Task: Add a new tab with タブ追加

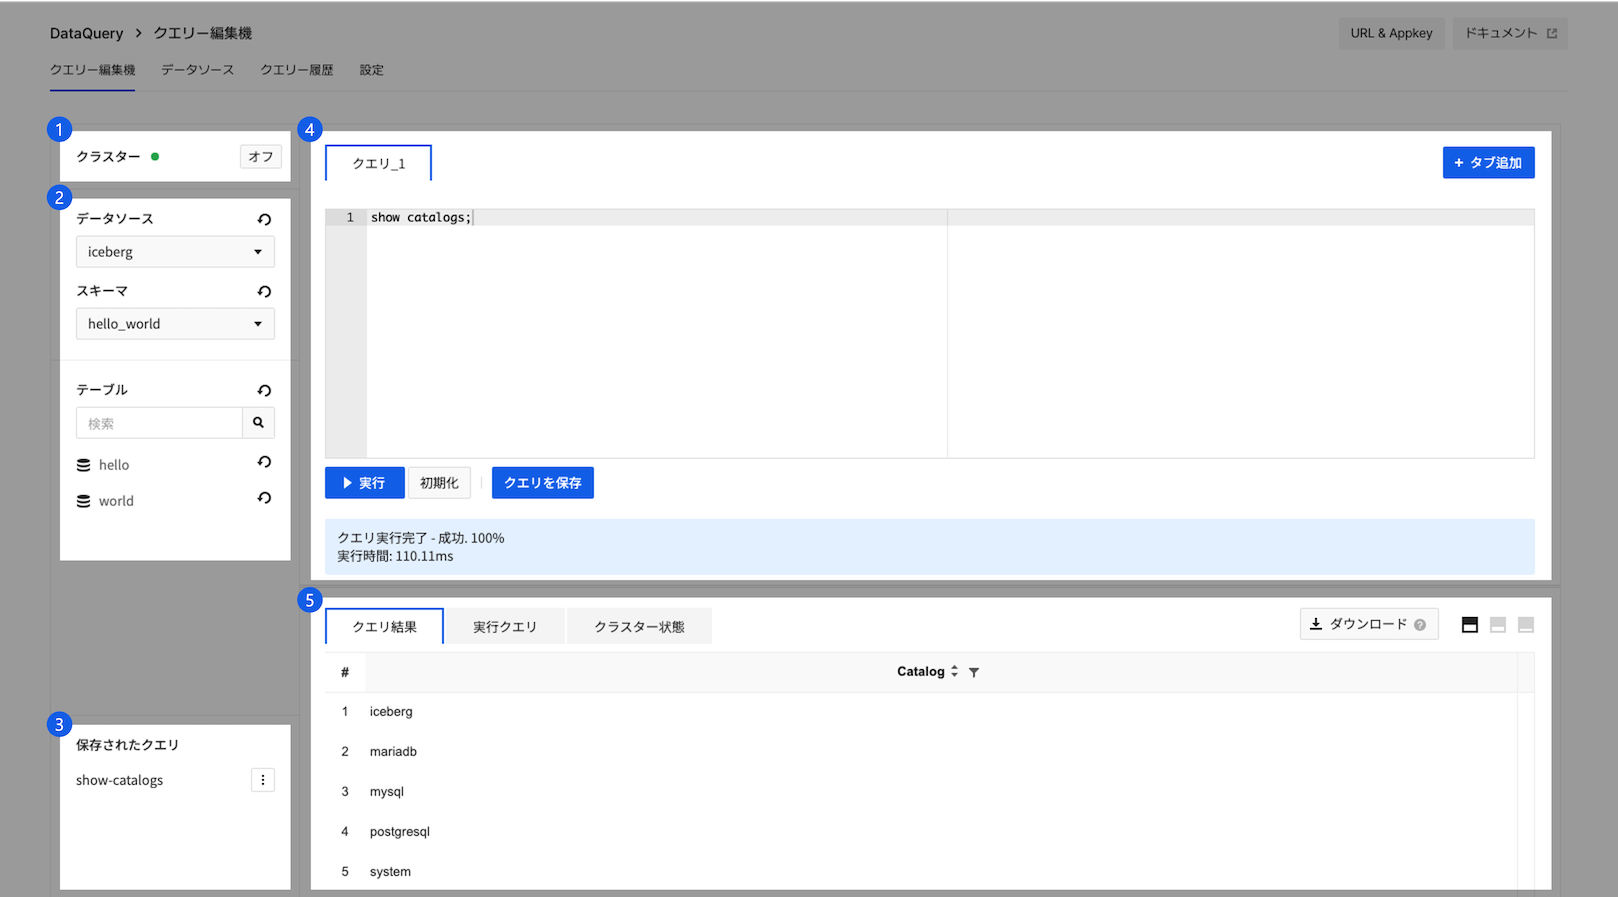Action: 1488,163
